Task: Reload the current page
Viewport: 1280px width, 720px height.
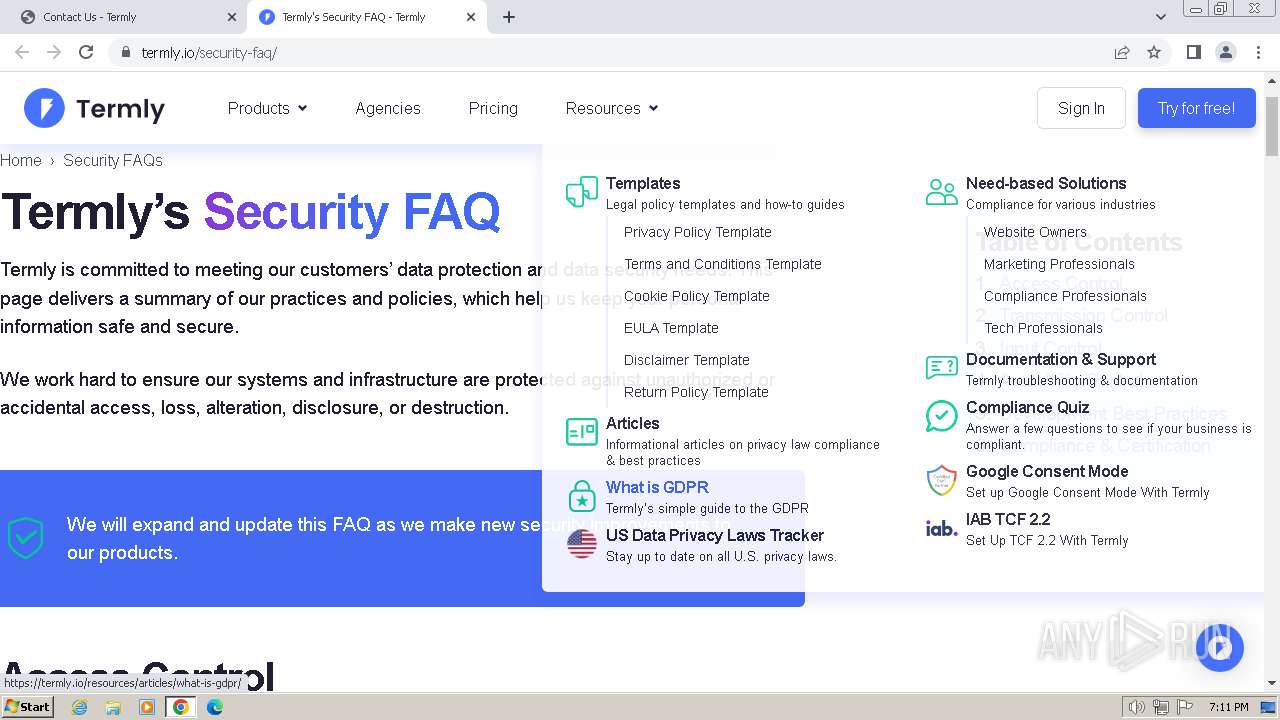Action: click(x=86, y=52)
